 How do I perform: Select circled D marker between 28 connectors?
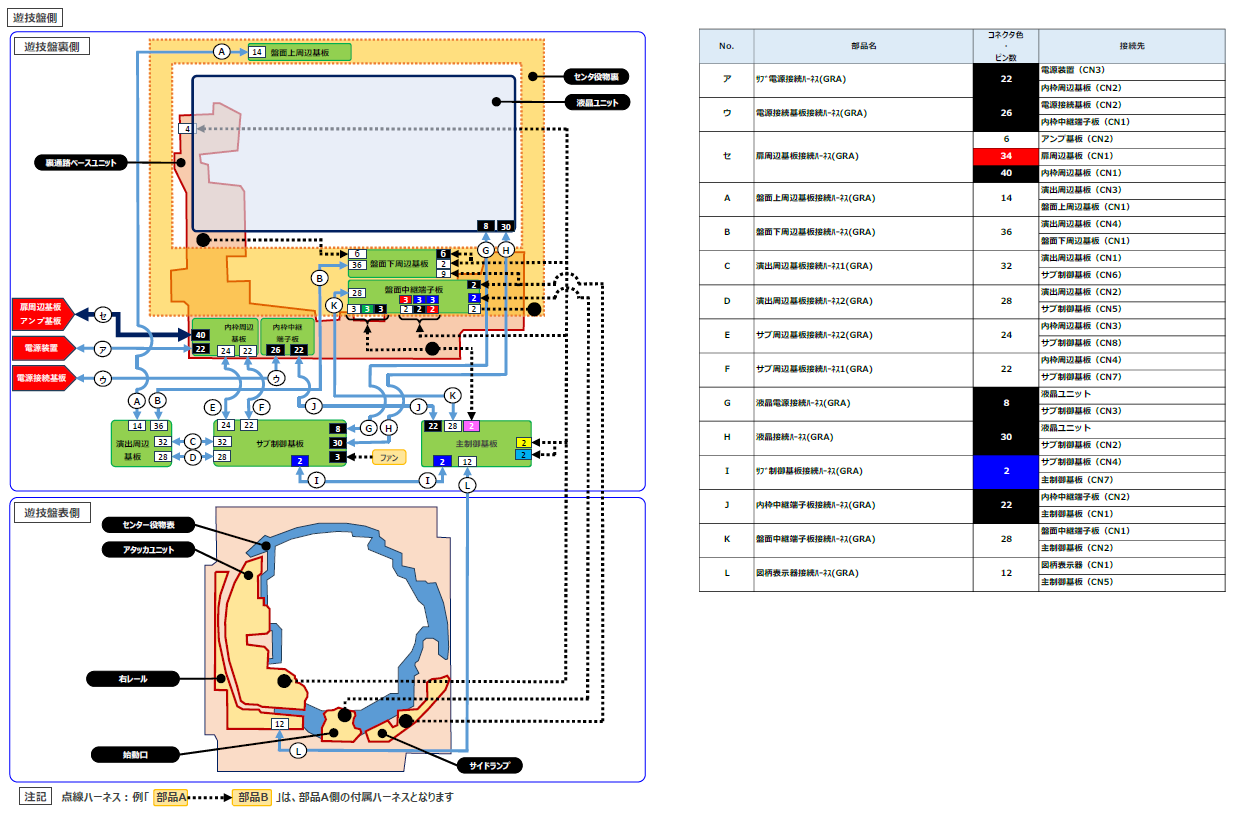193,457
